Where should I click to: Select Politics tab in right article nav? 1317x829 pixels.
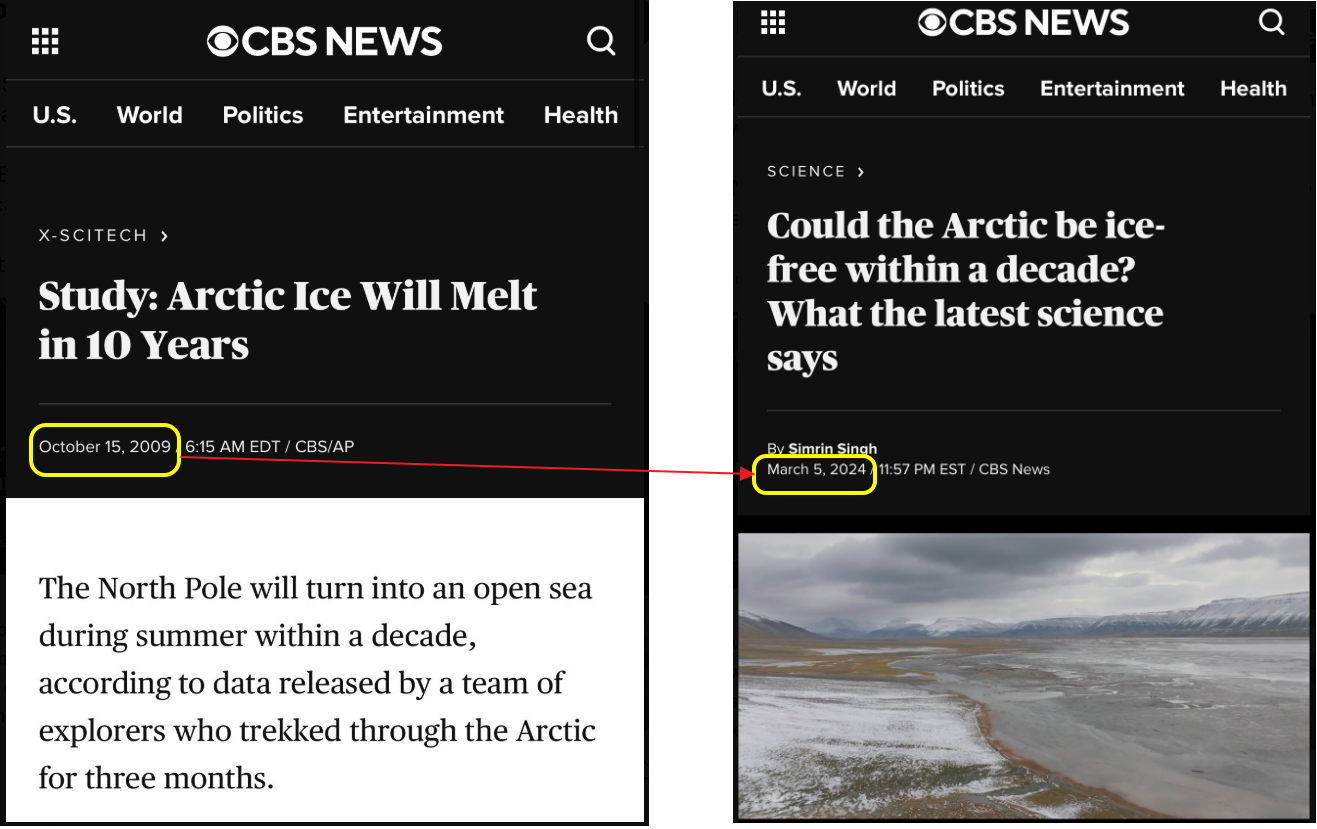968,88
